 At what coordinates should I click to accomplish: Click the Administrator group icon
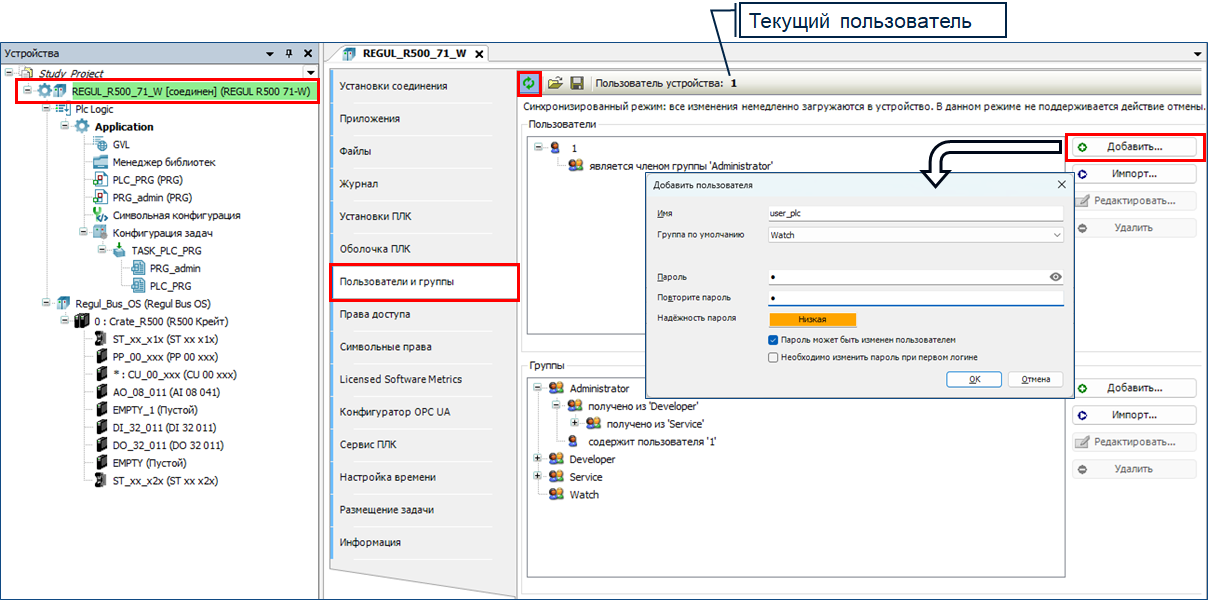(557, 388)
